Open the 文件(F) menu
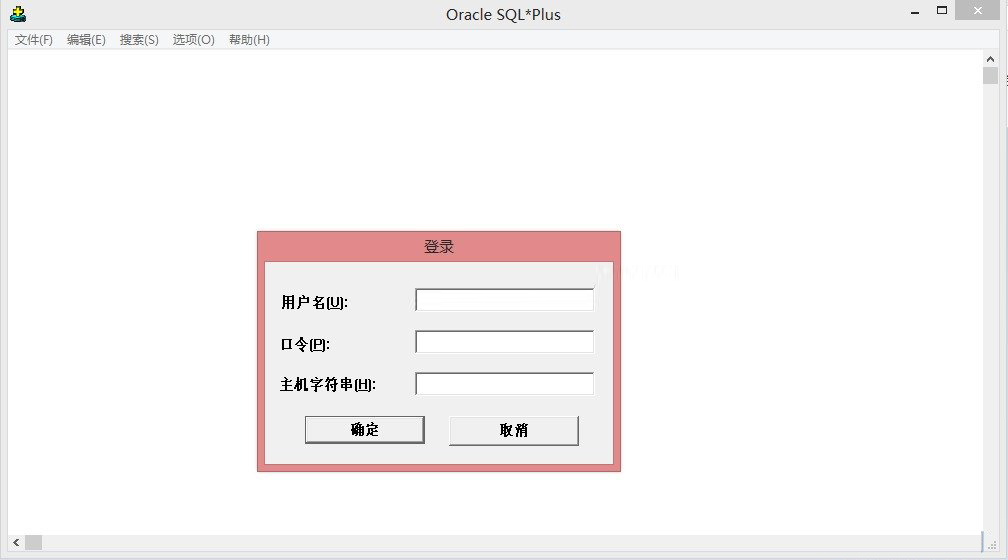The image size is (1008, 560). [x=33, y=40]
